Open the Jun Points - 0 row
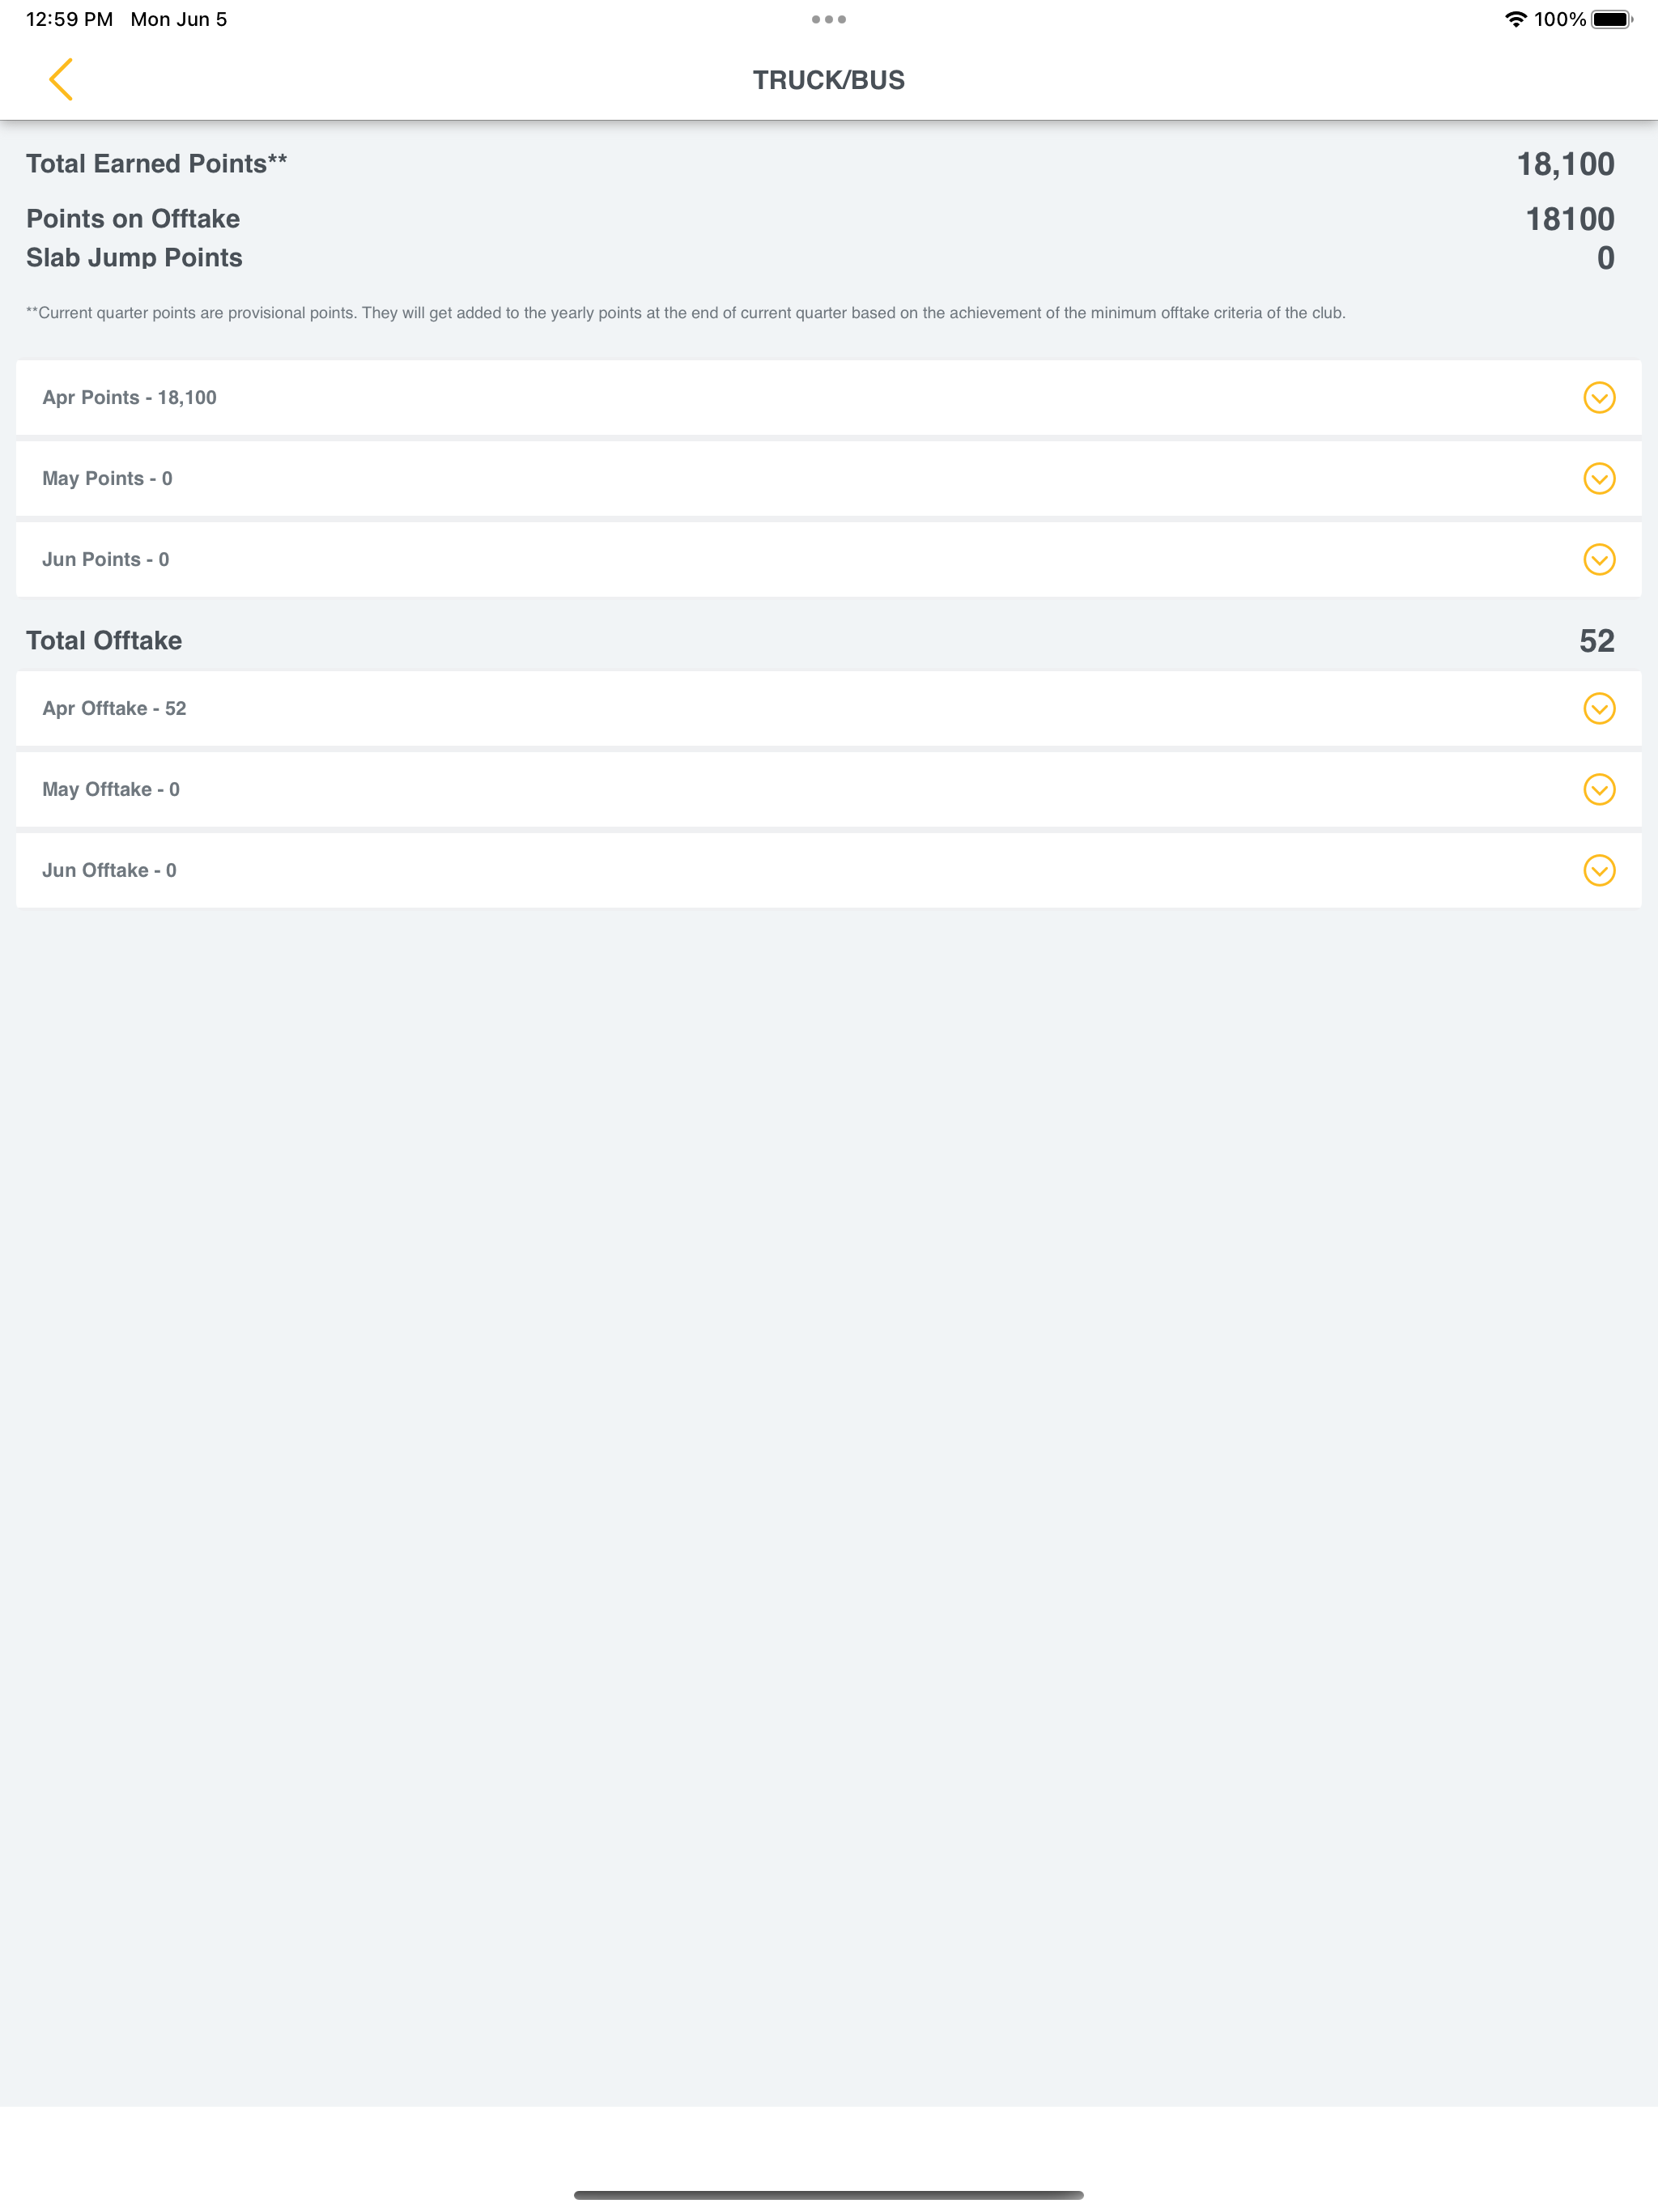Viewport: 1658px width, 2212px height. tap(829, 560)
